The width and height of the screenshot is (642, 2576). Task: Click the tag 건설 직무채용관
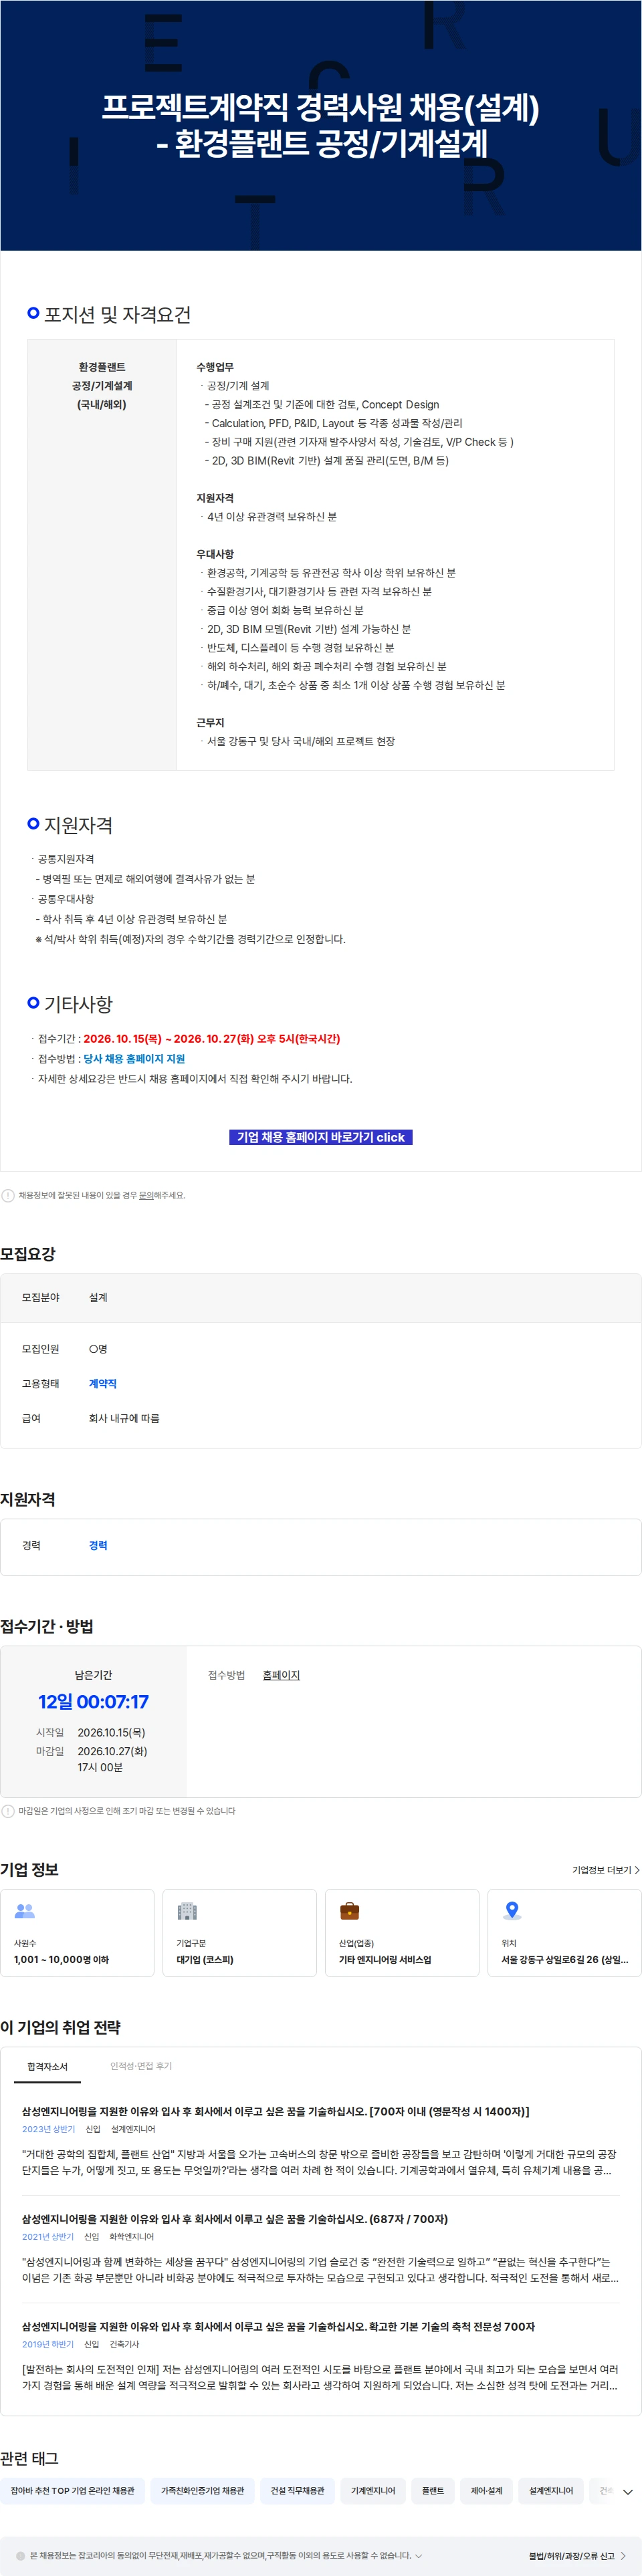point(297,2490)
